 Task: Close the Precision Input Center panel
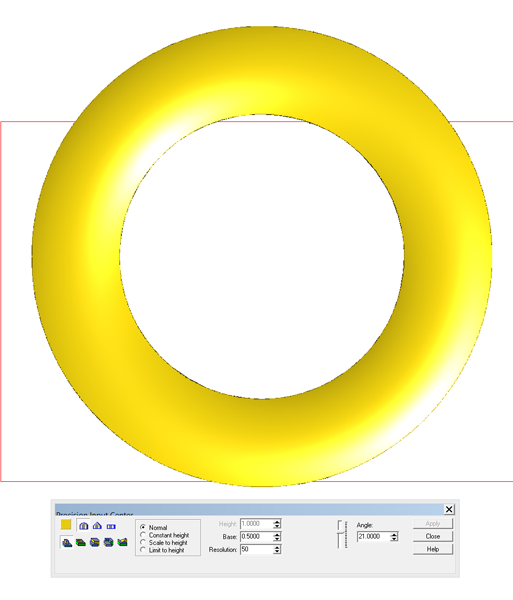pyautogui.click(x=449, y=509)
